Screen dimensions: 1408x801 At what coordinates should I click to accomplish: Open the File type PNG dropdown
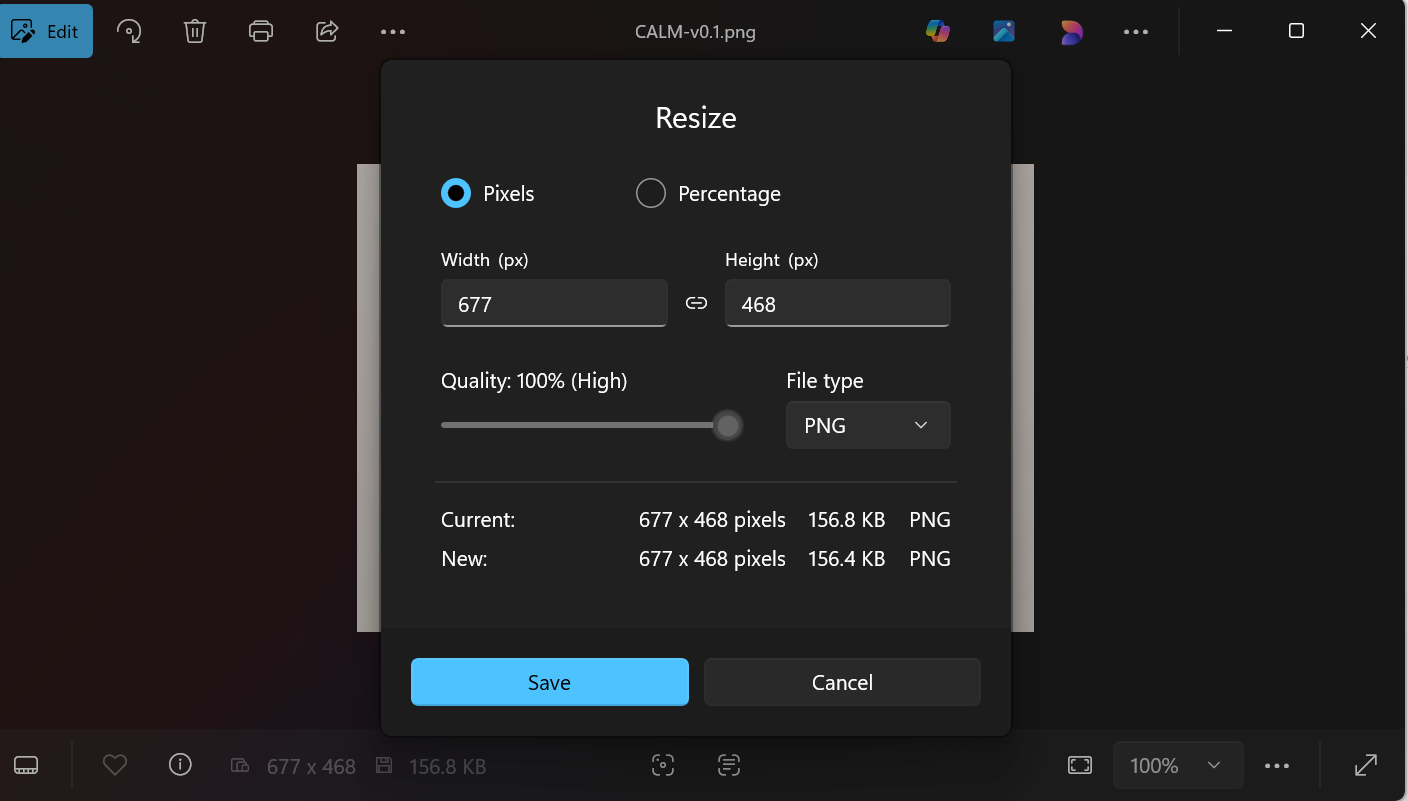pos(868,425)
